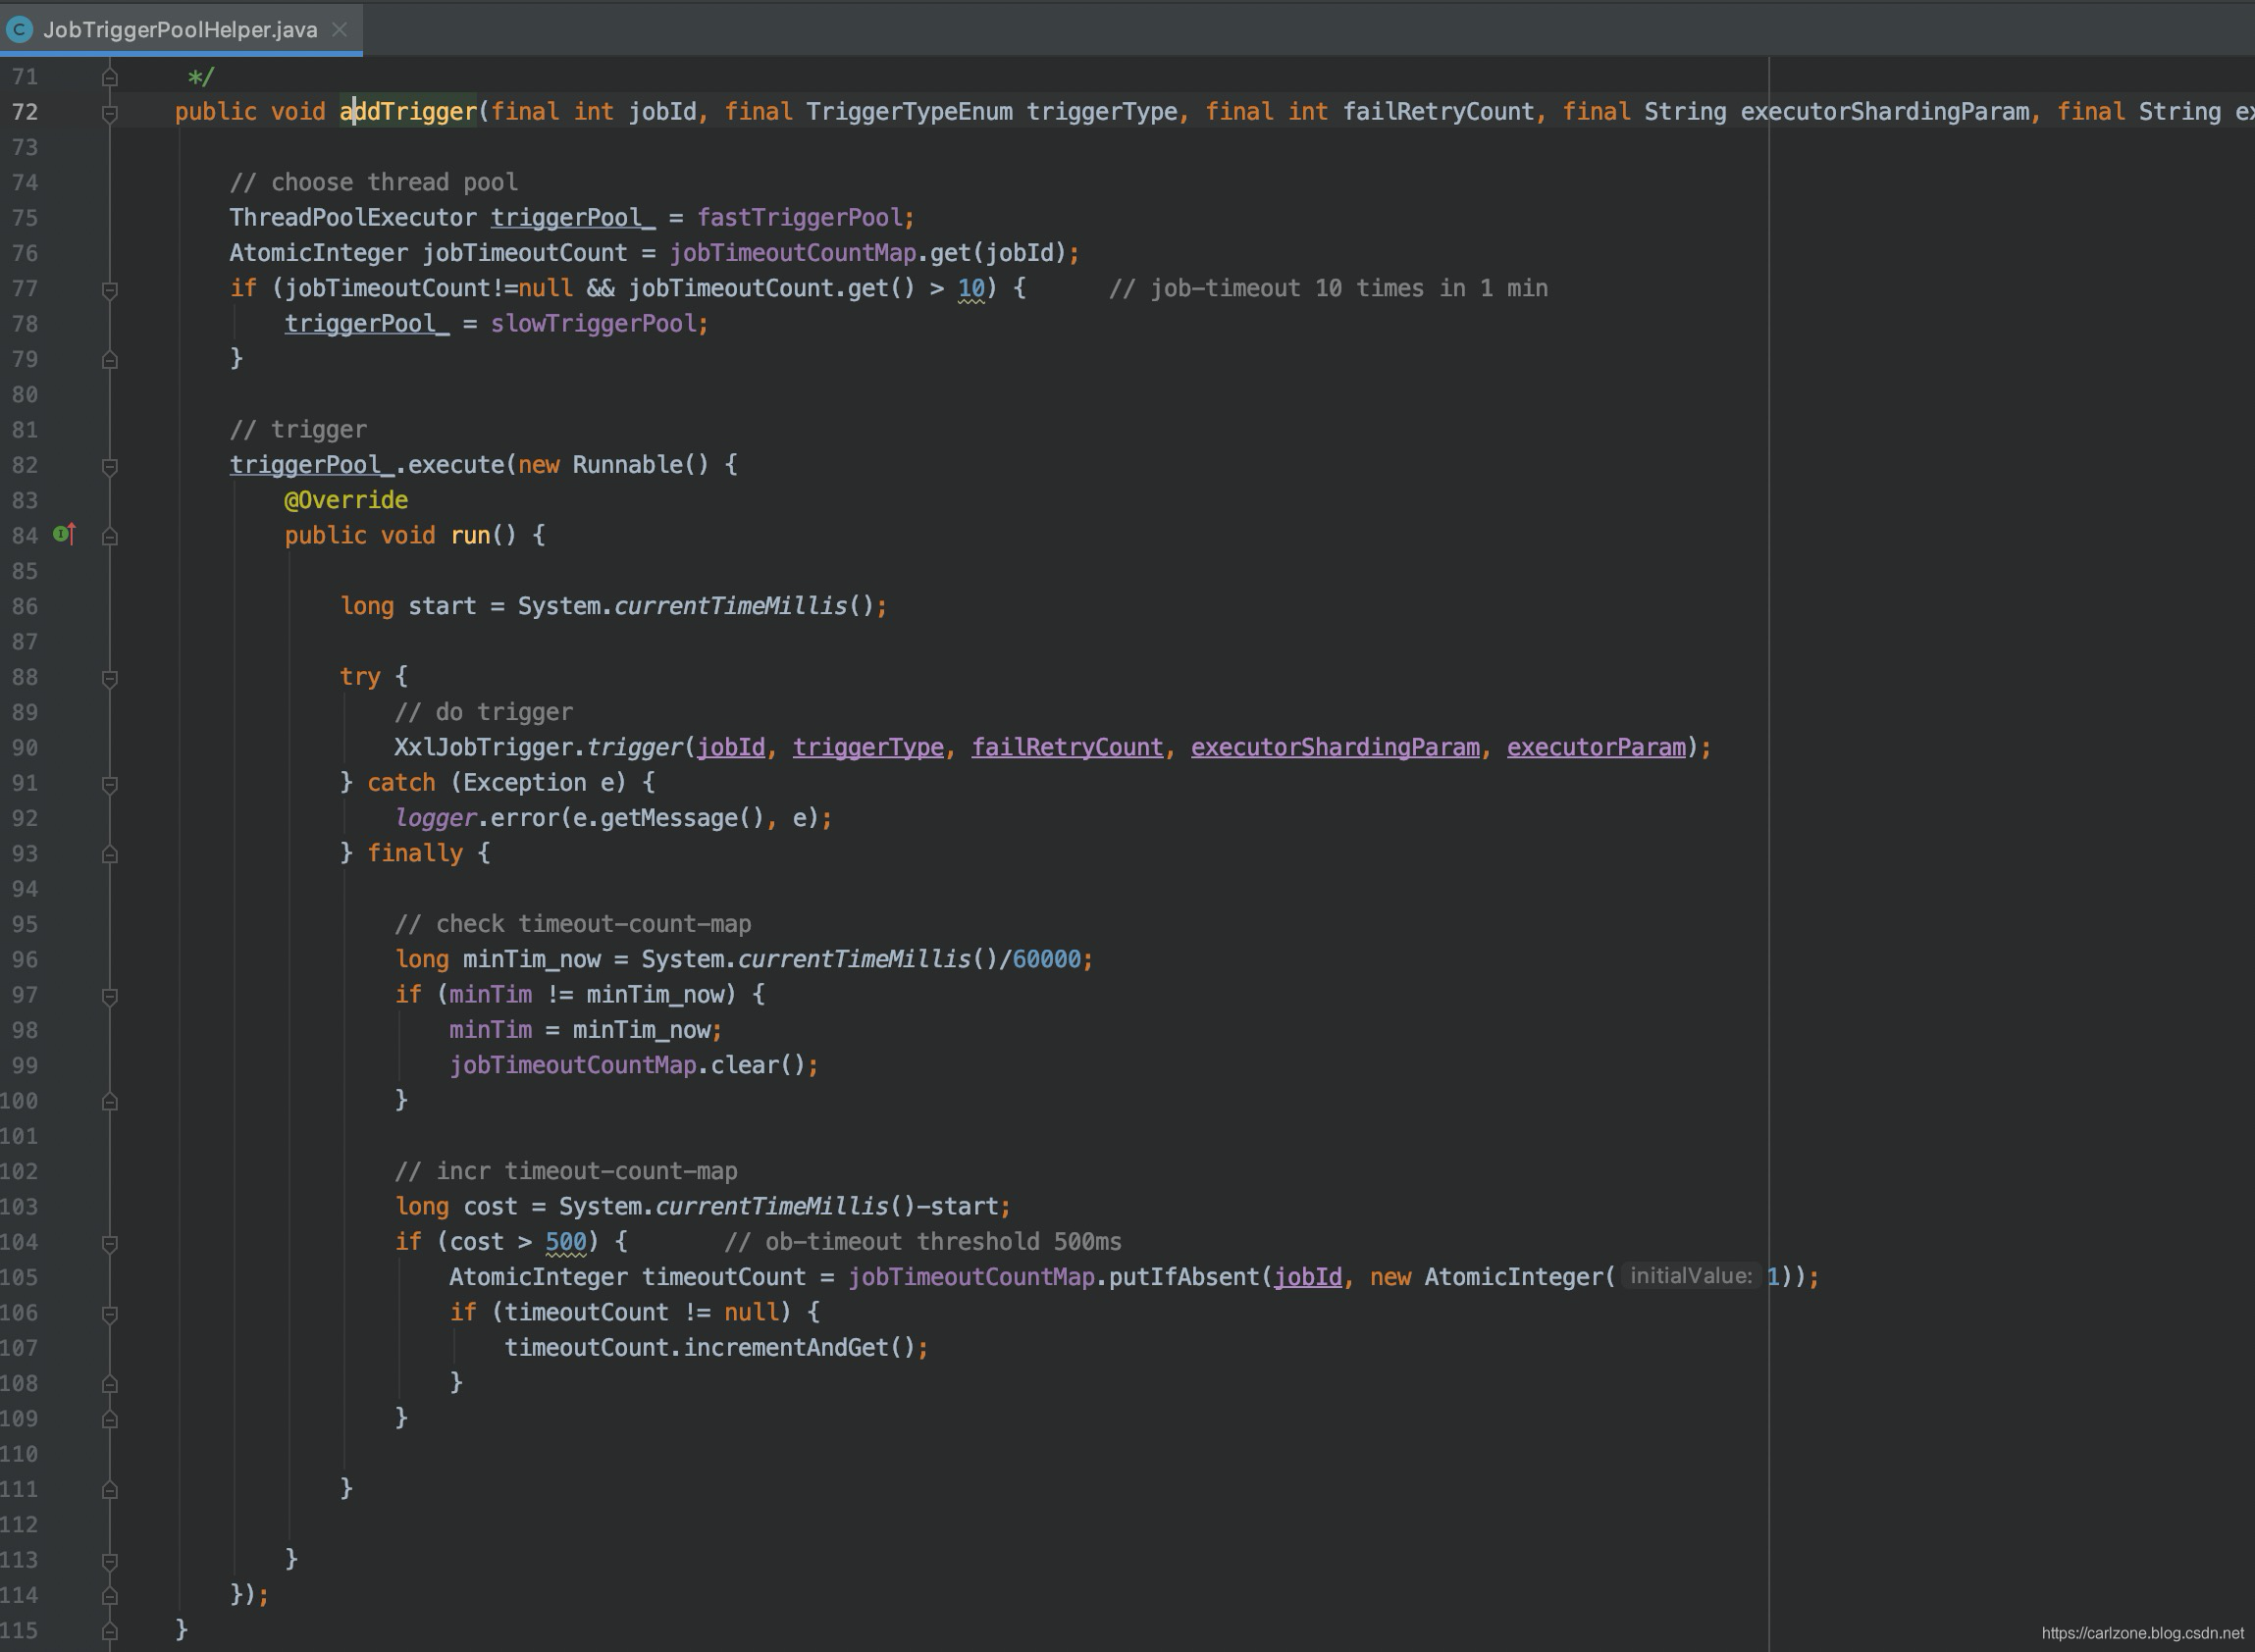Collapse the run() method fold at line 84

coord(110,536)
